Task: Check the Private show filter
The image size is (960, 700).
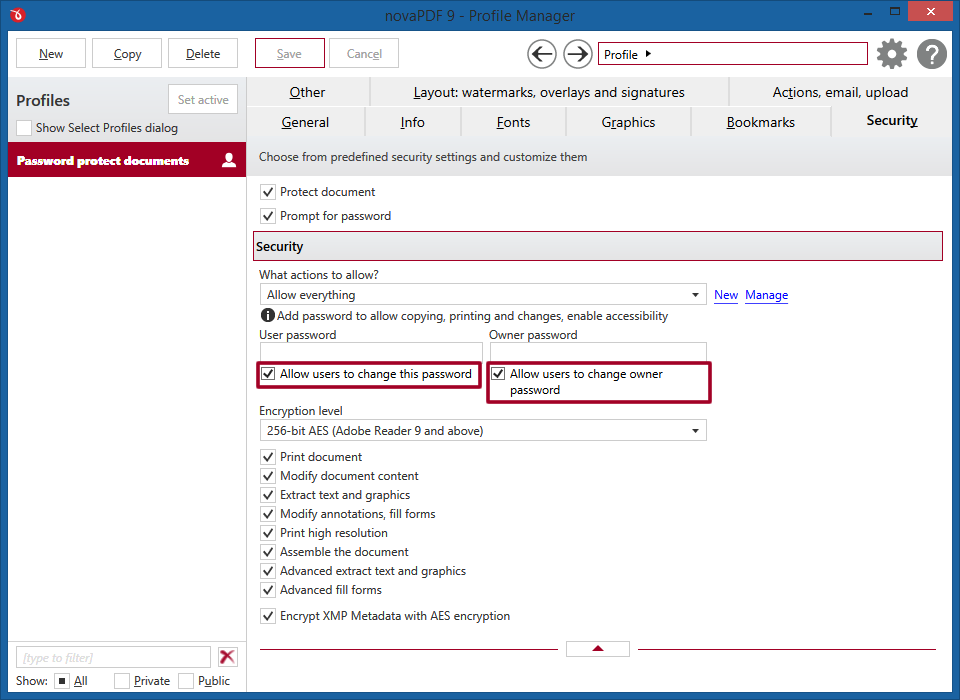Action: 122,681
